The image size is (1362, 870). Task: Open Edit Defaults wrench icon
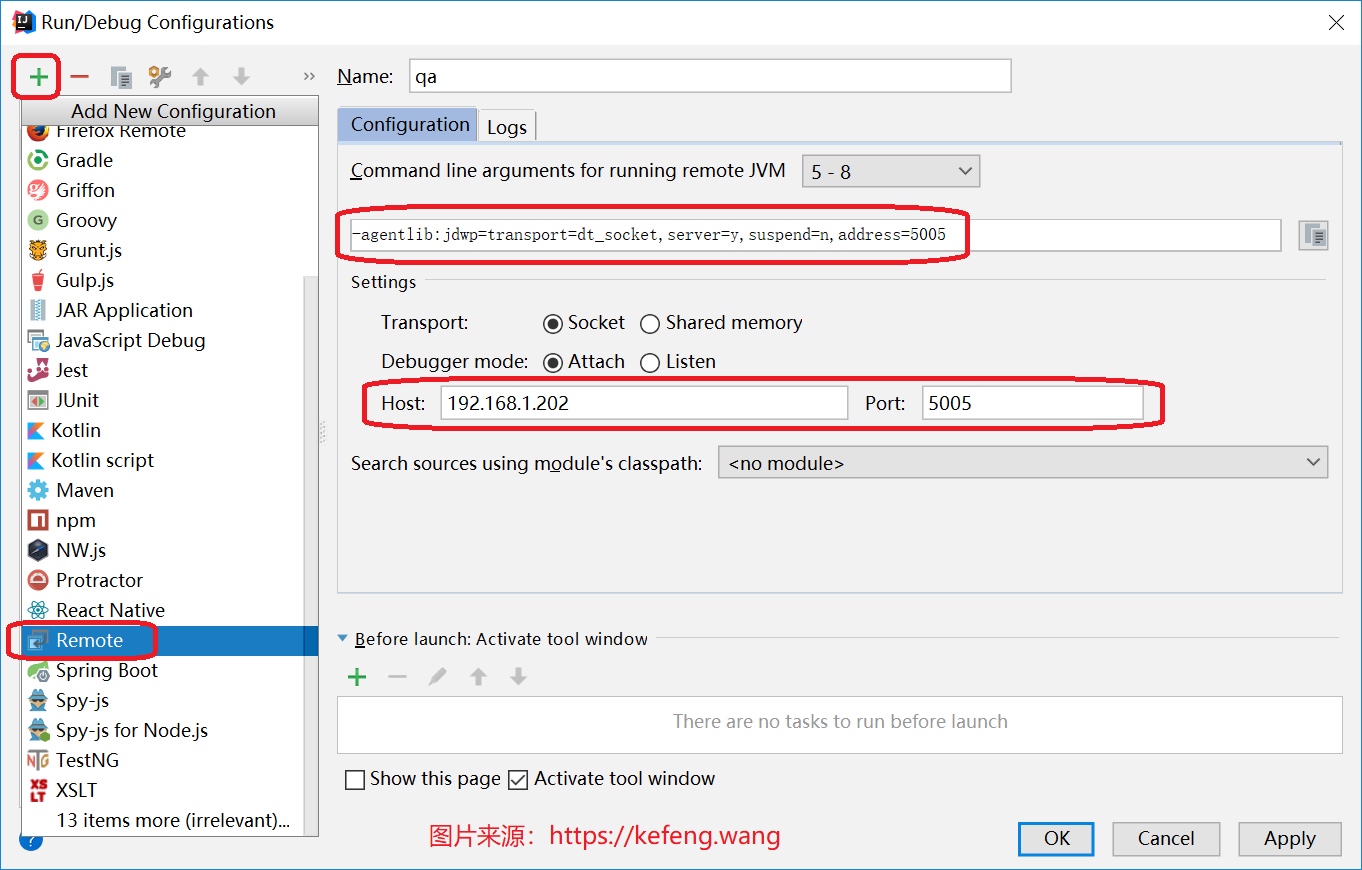coord(159,77)
